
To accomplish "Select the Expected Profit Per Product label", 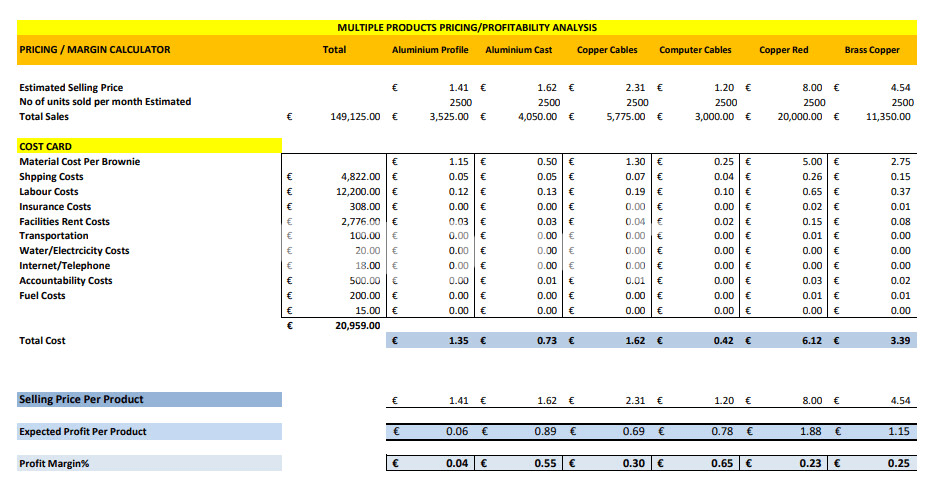I will point(83,432).
